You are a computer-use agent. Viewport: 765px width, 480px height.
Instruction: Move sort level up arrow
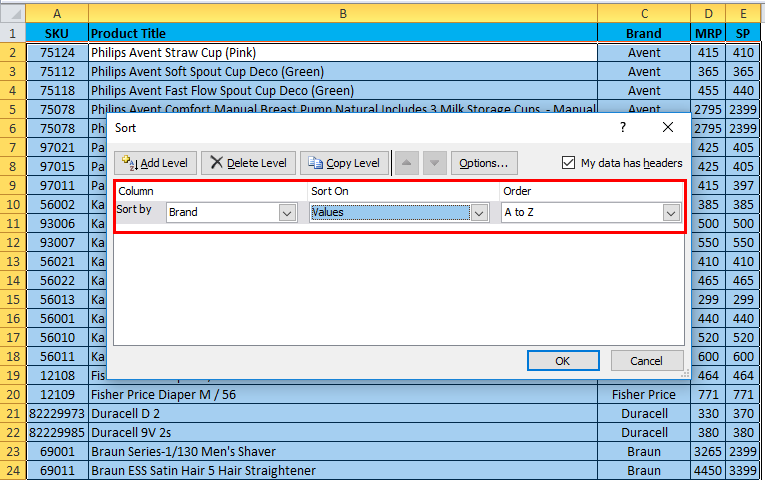pos(407,163)
